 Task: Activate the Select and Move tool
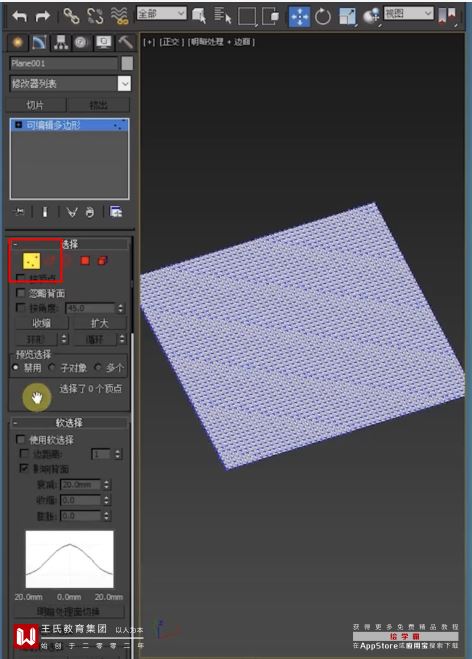point(299,16)
